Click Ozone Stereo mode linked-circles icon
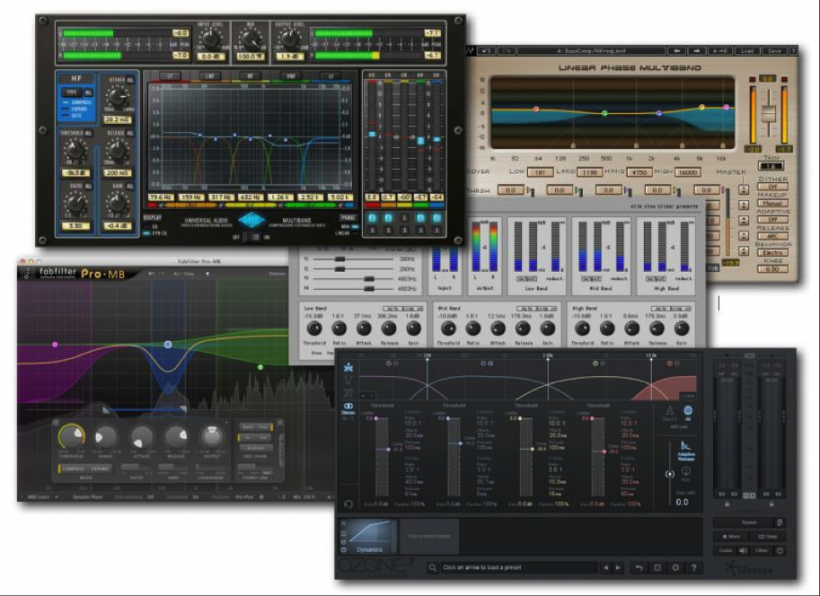Viewport: 820px width, 596px height. click(348, 408)
